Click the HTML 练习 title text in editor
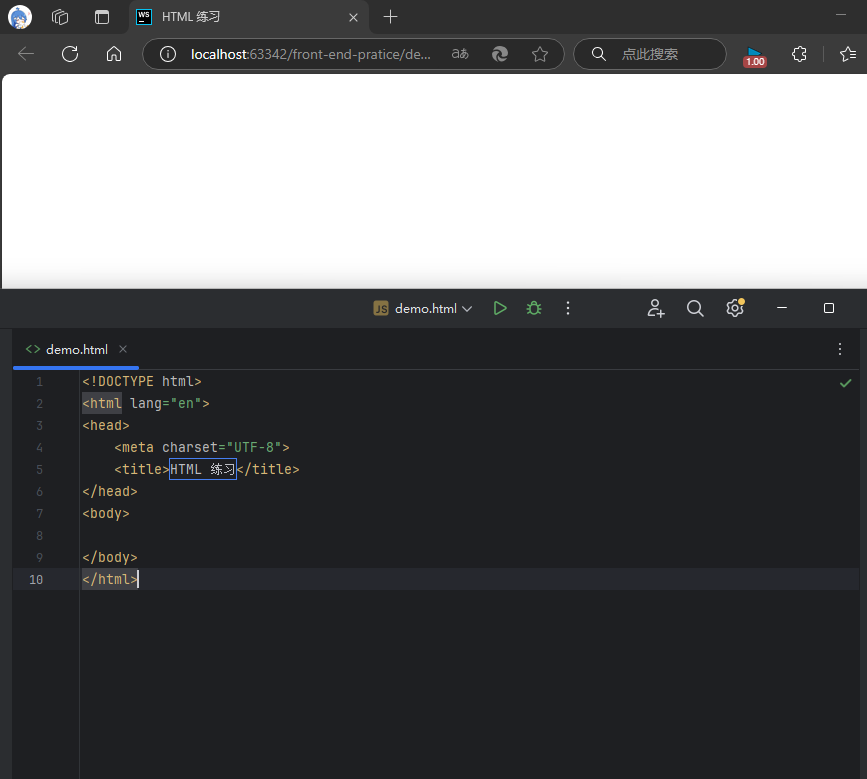The image size is (867, 779). 202,469
